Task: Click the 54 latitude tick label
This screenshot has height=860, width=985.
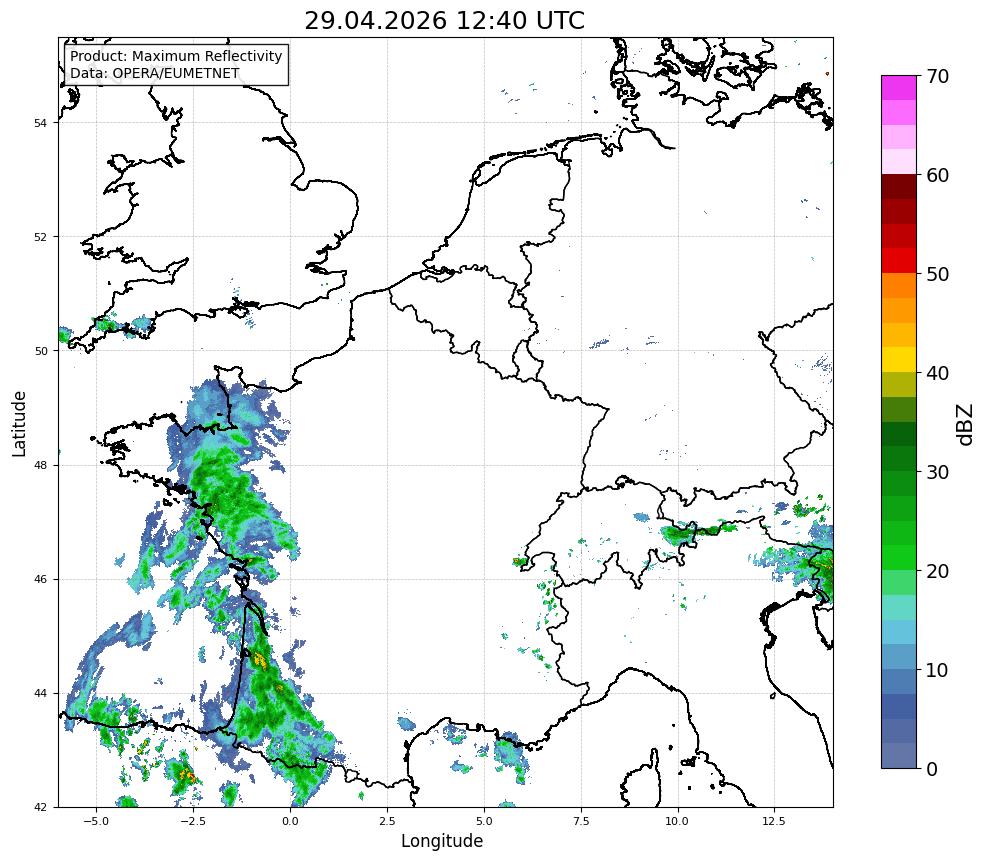Action: click(40, 122)
